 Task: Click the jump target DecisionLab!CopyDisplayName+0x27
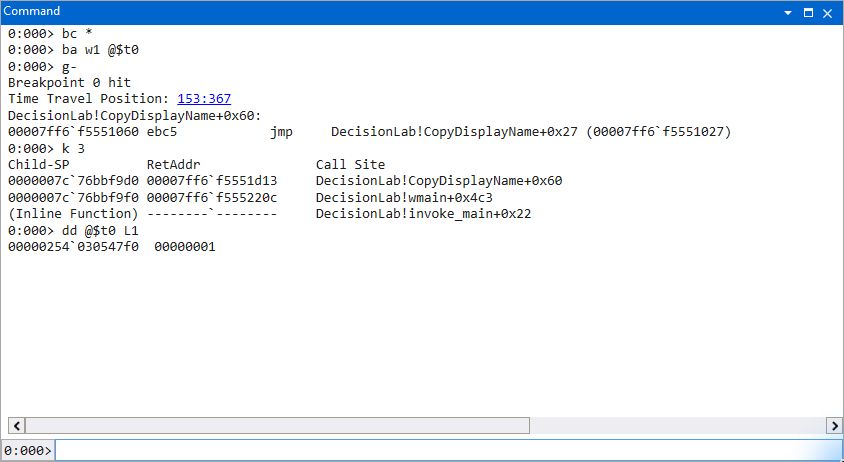(x=454, y=132)
